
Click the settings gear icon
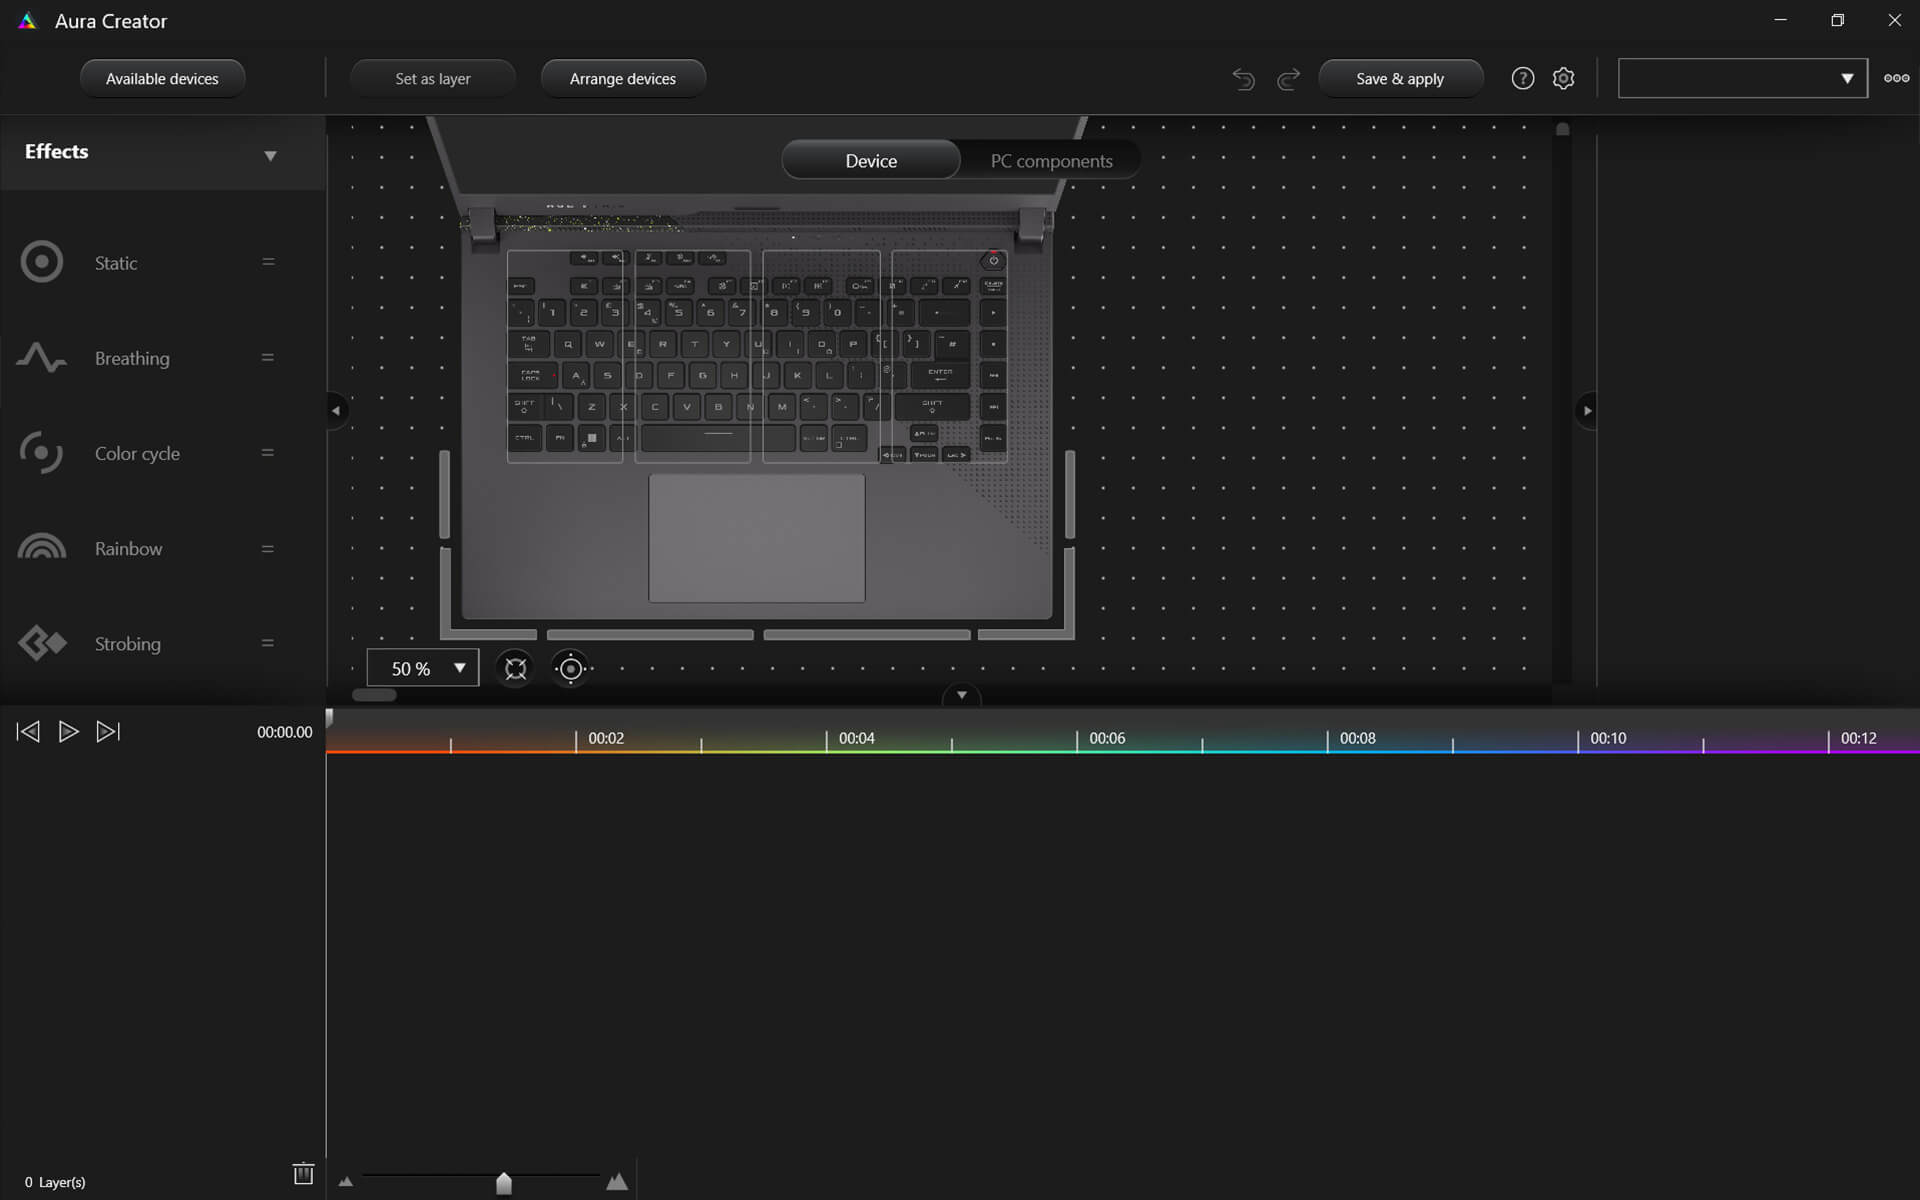click(1563, 79)
